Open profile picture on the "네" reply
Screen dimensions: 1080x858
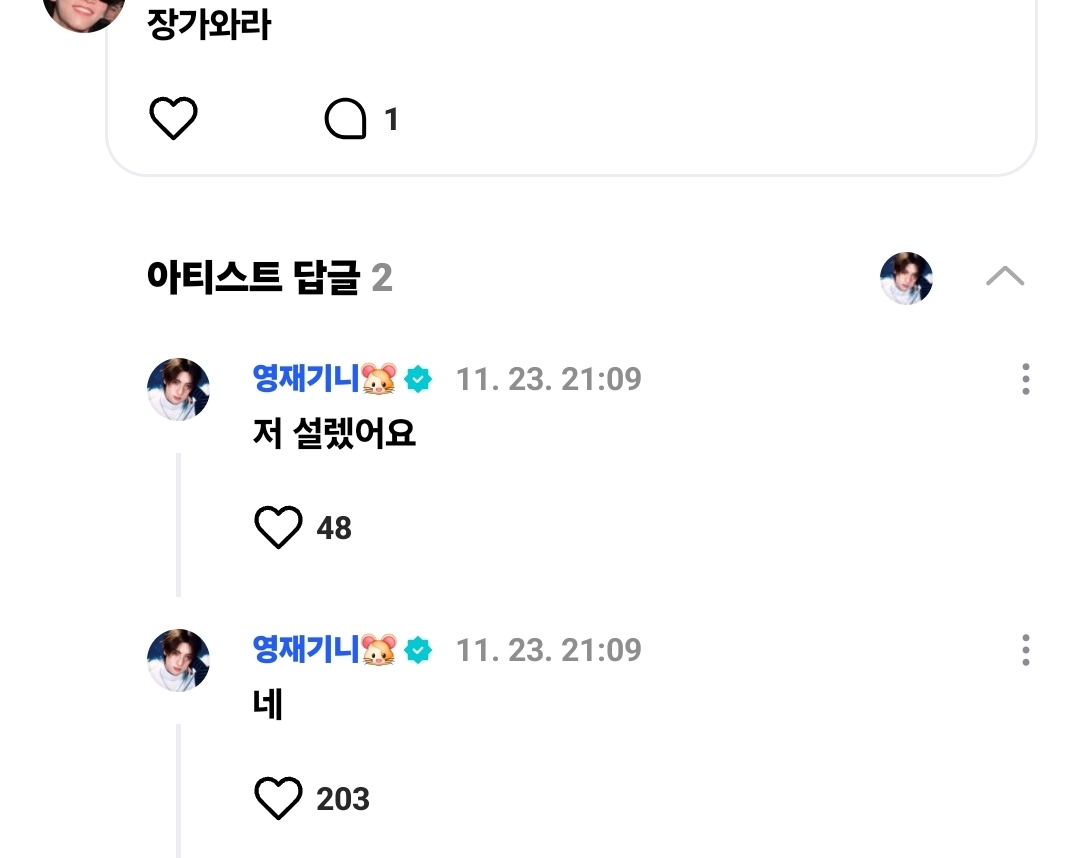click(178, 660)
